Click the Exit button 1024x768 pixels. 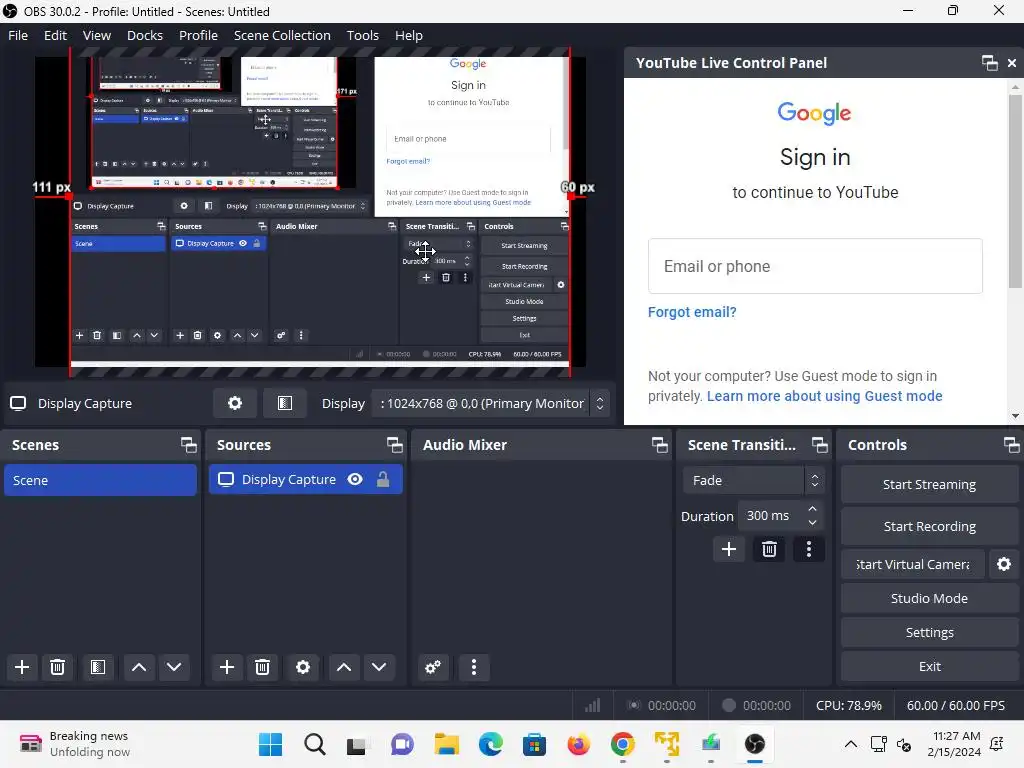coord(929,666)
